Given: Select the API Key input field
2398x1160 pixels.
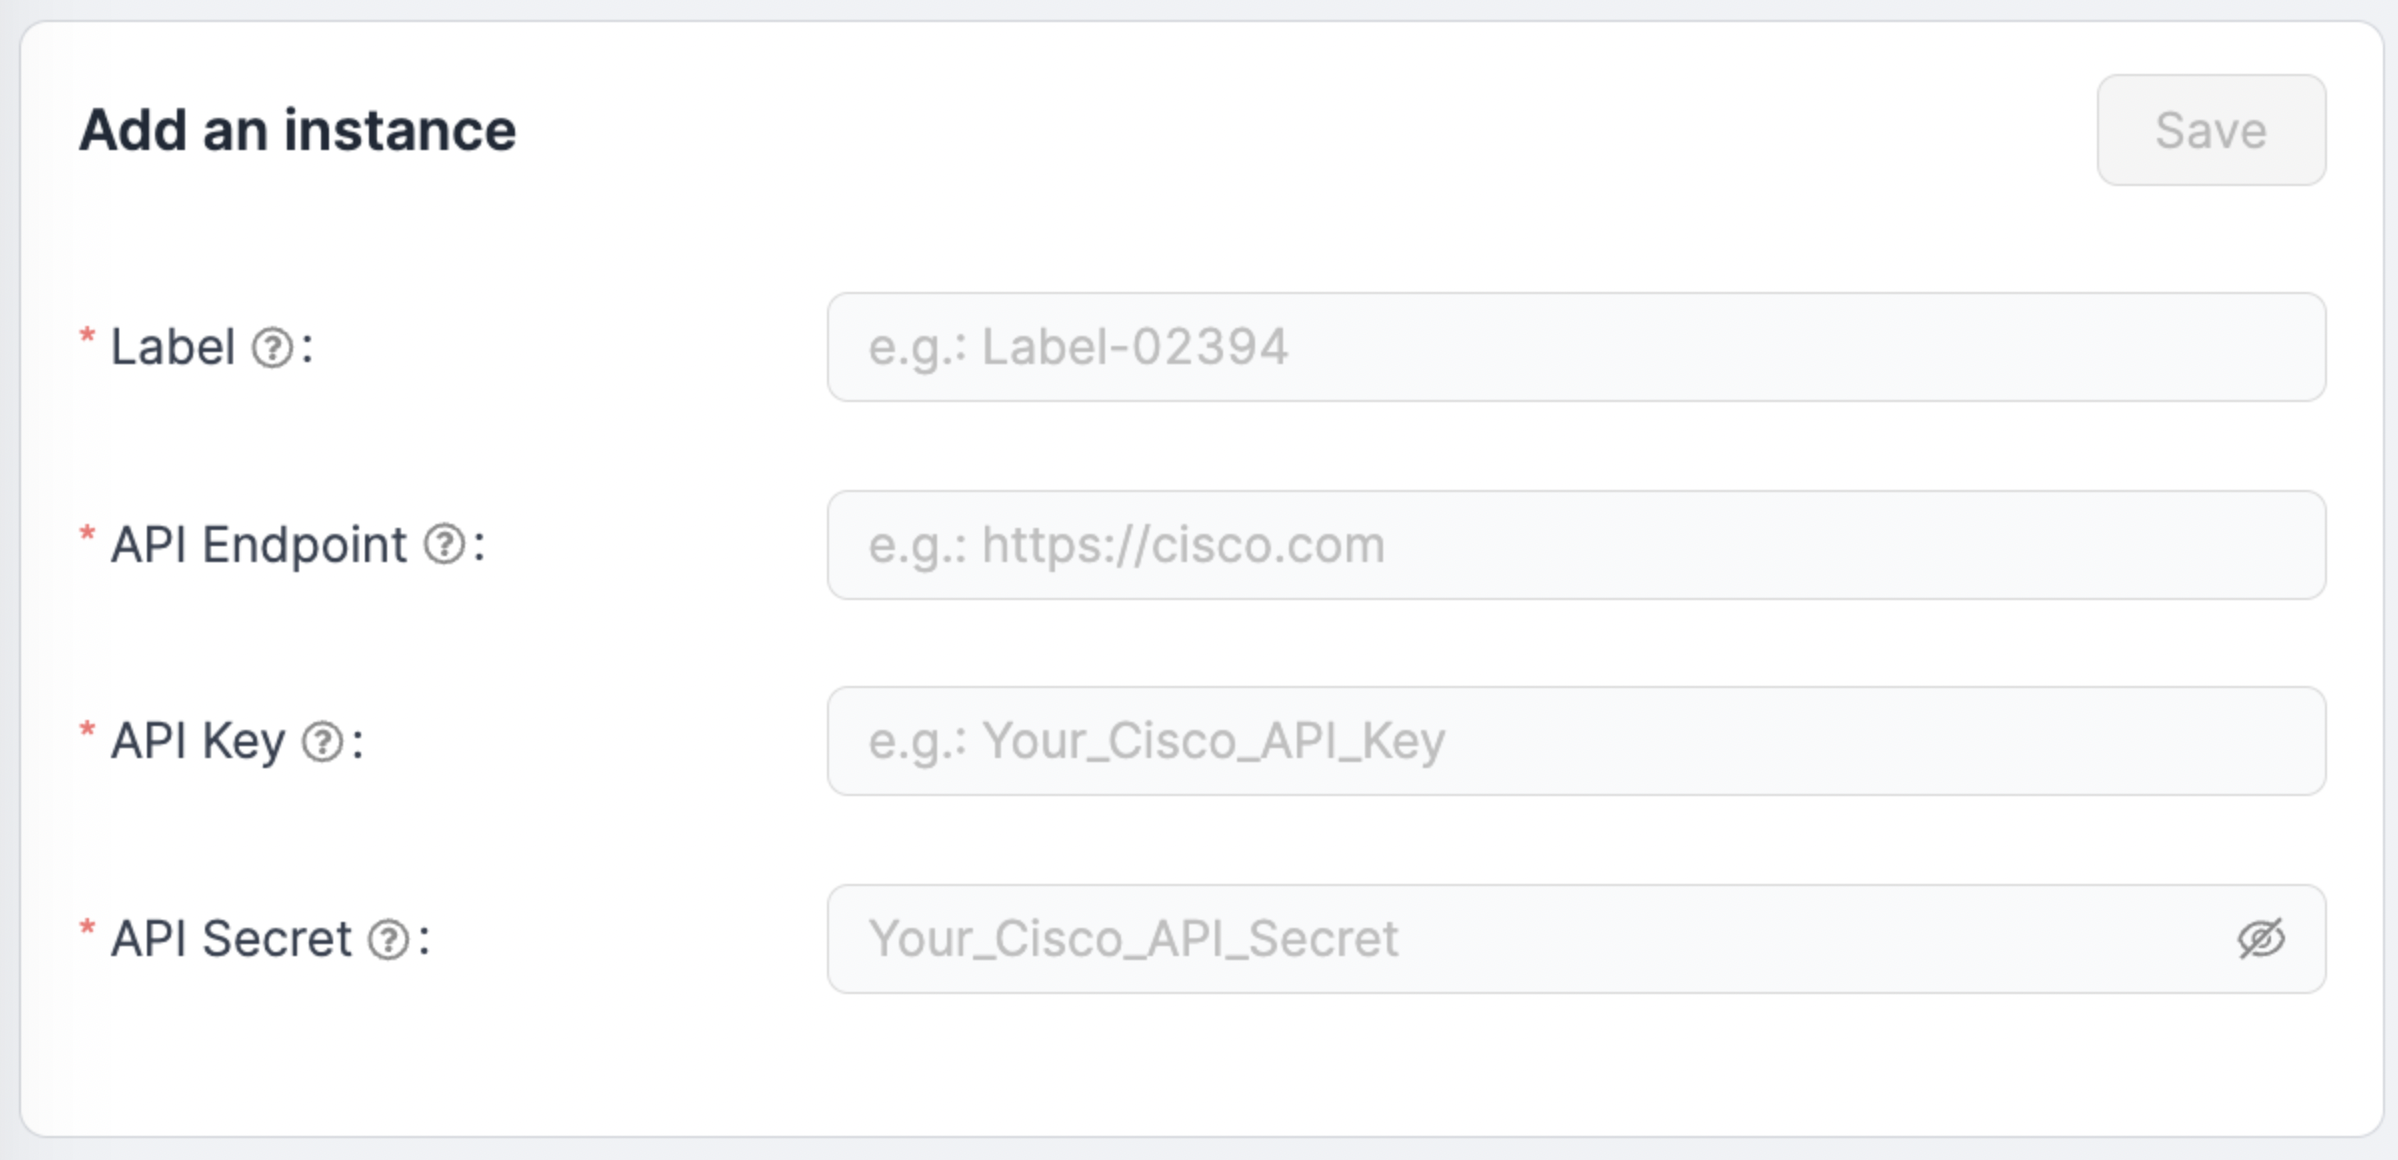Looking at the screenshot, I should [x=1576, y=741].
